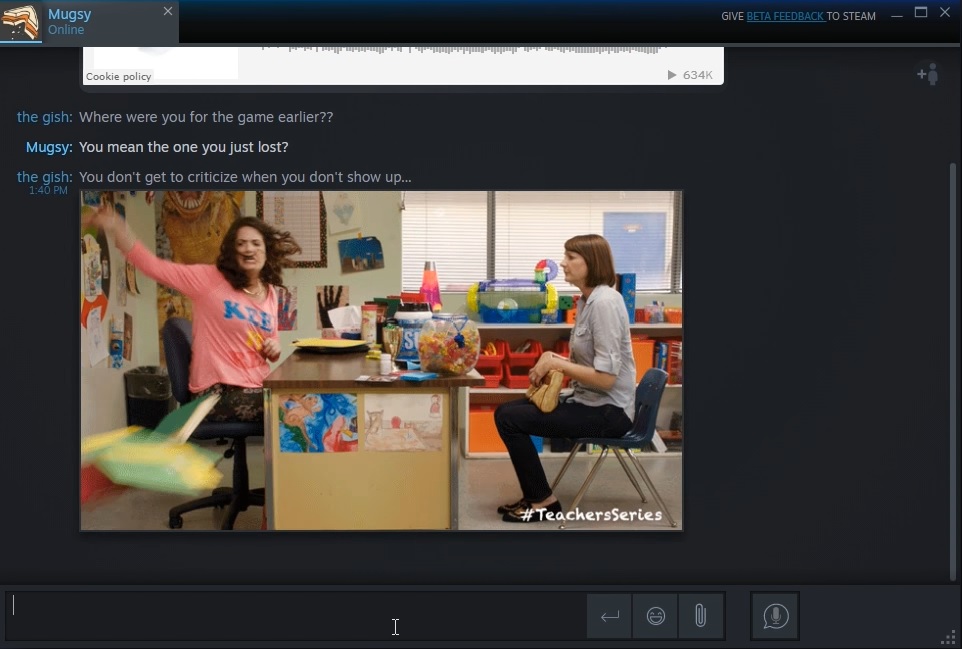Minimize the Steam chat window

click(x=897, y=15)
